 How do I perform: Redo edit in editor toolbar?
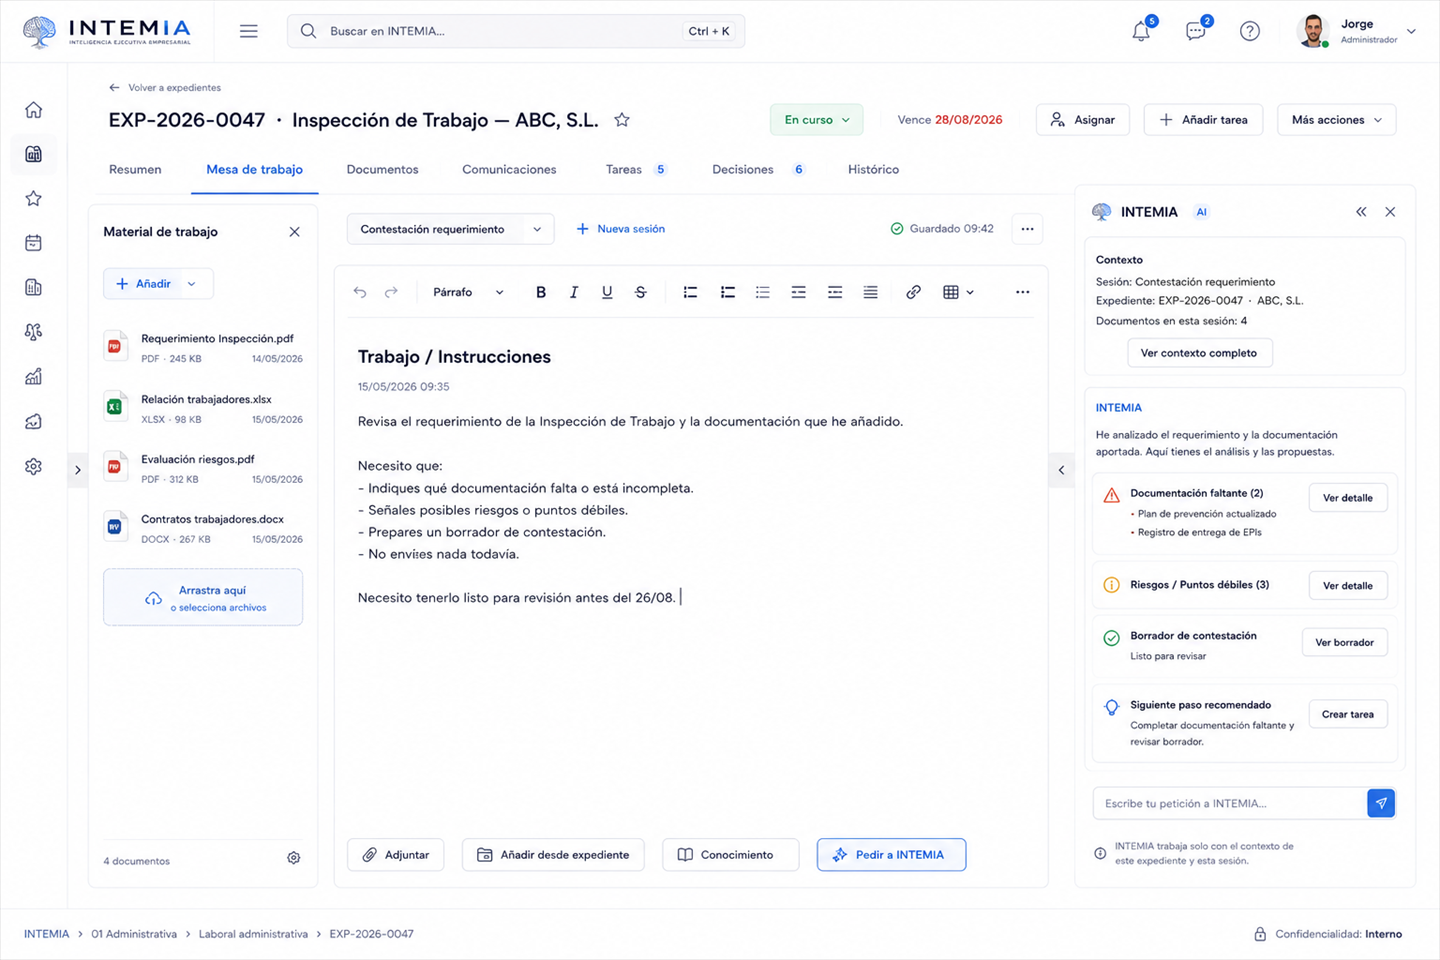[391, 292]
